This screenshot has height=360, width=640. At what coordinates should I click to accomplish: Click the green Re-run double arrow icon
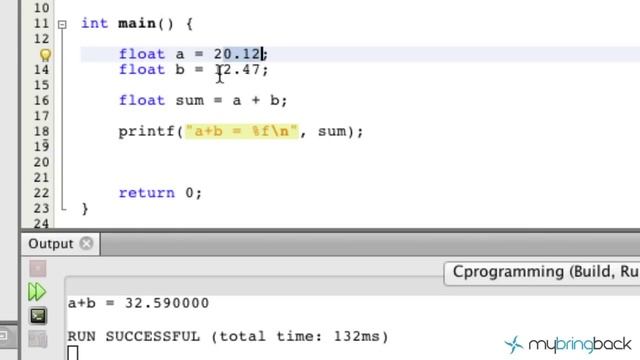coord(37,292)
